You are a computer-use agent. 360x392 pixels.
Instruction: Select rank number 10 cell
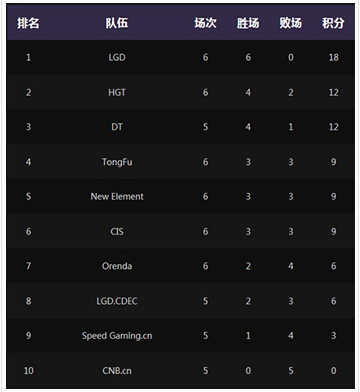pyautogui.click(x=28, y=371)
